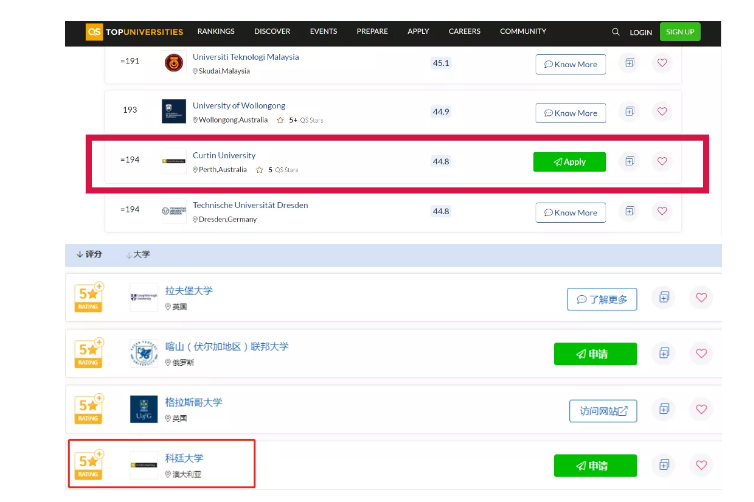Image resolution: width=754 pixels, height=502 pixels.
Task: Click the LOGIN link
Action: tap(641, 32)
